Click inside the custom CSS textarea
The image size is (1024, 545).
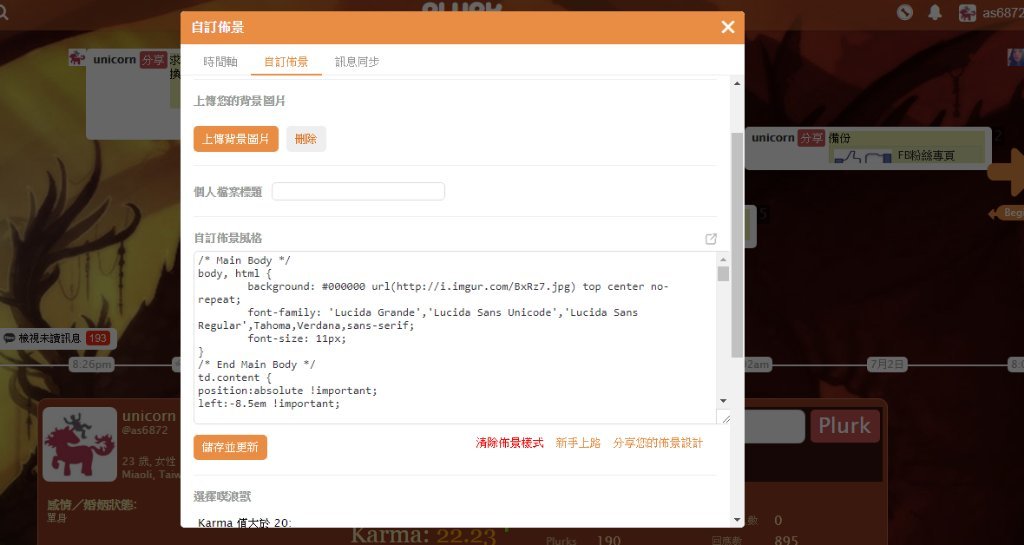pos(455,337)
